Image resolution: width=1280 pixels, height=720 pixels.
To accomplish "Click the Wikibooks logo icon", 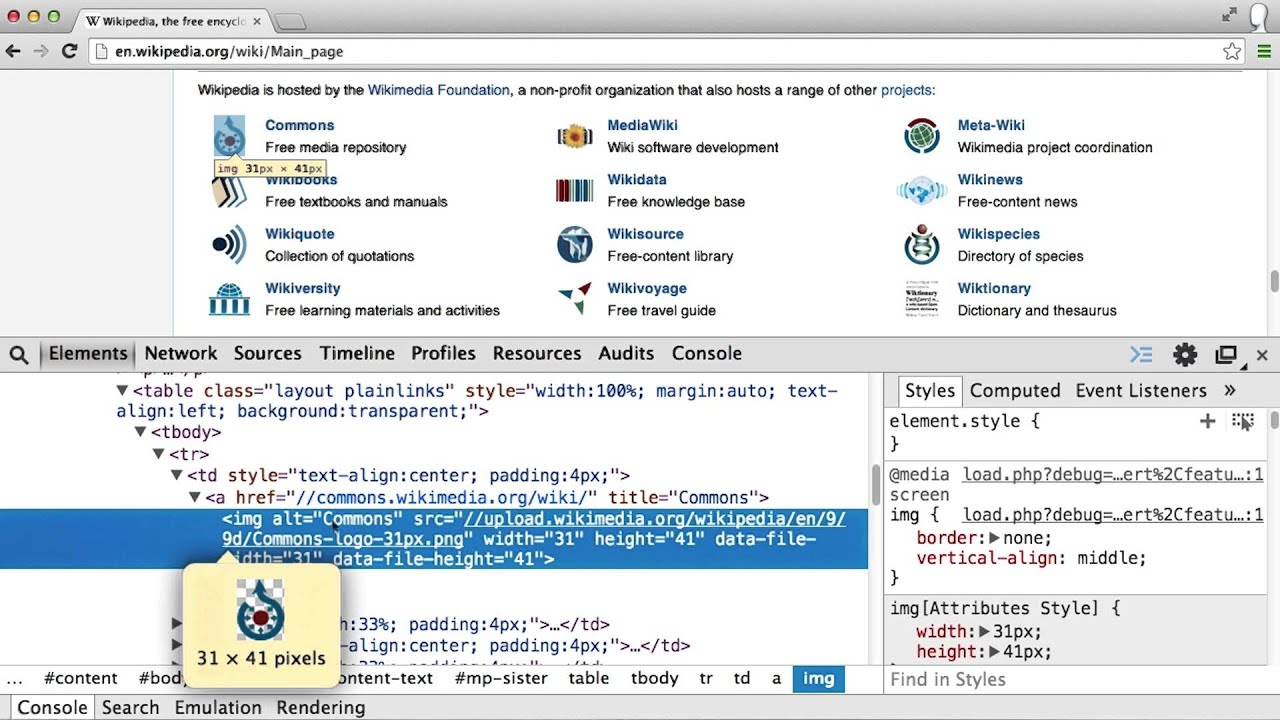I will pyautogui.click(x=229, y=191).
